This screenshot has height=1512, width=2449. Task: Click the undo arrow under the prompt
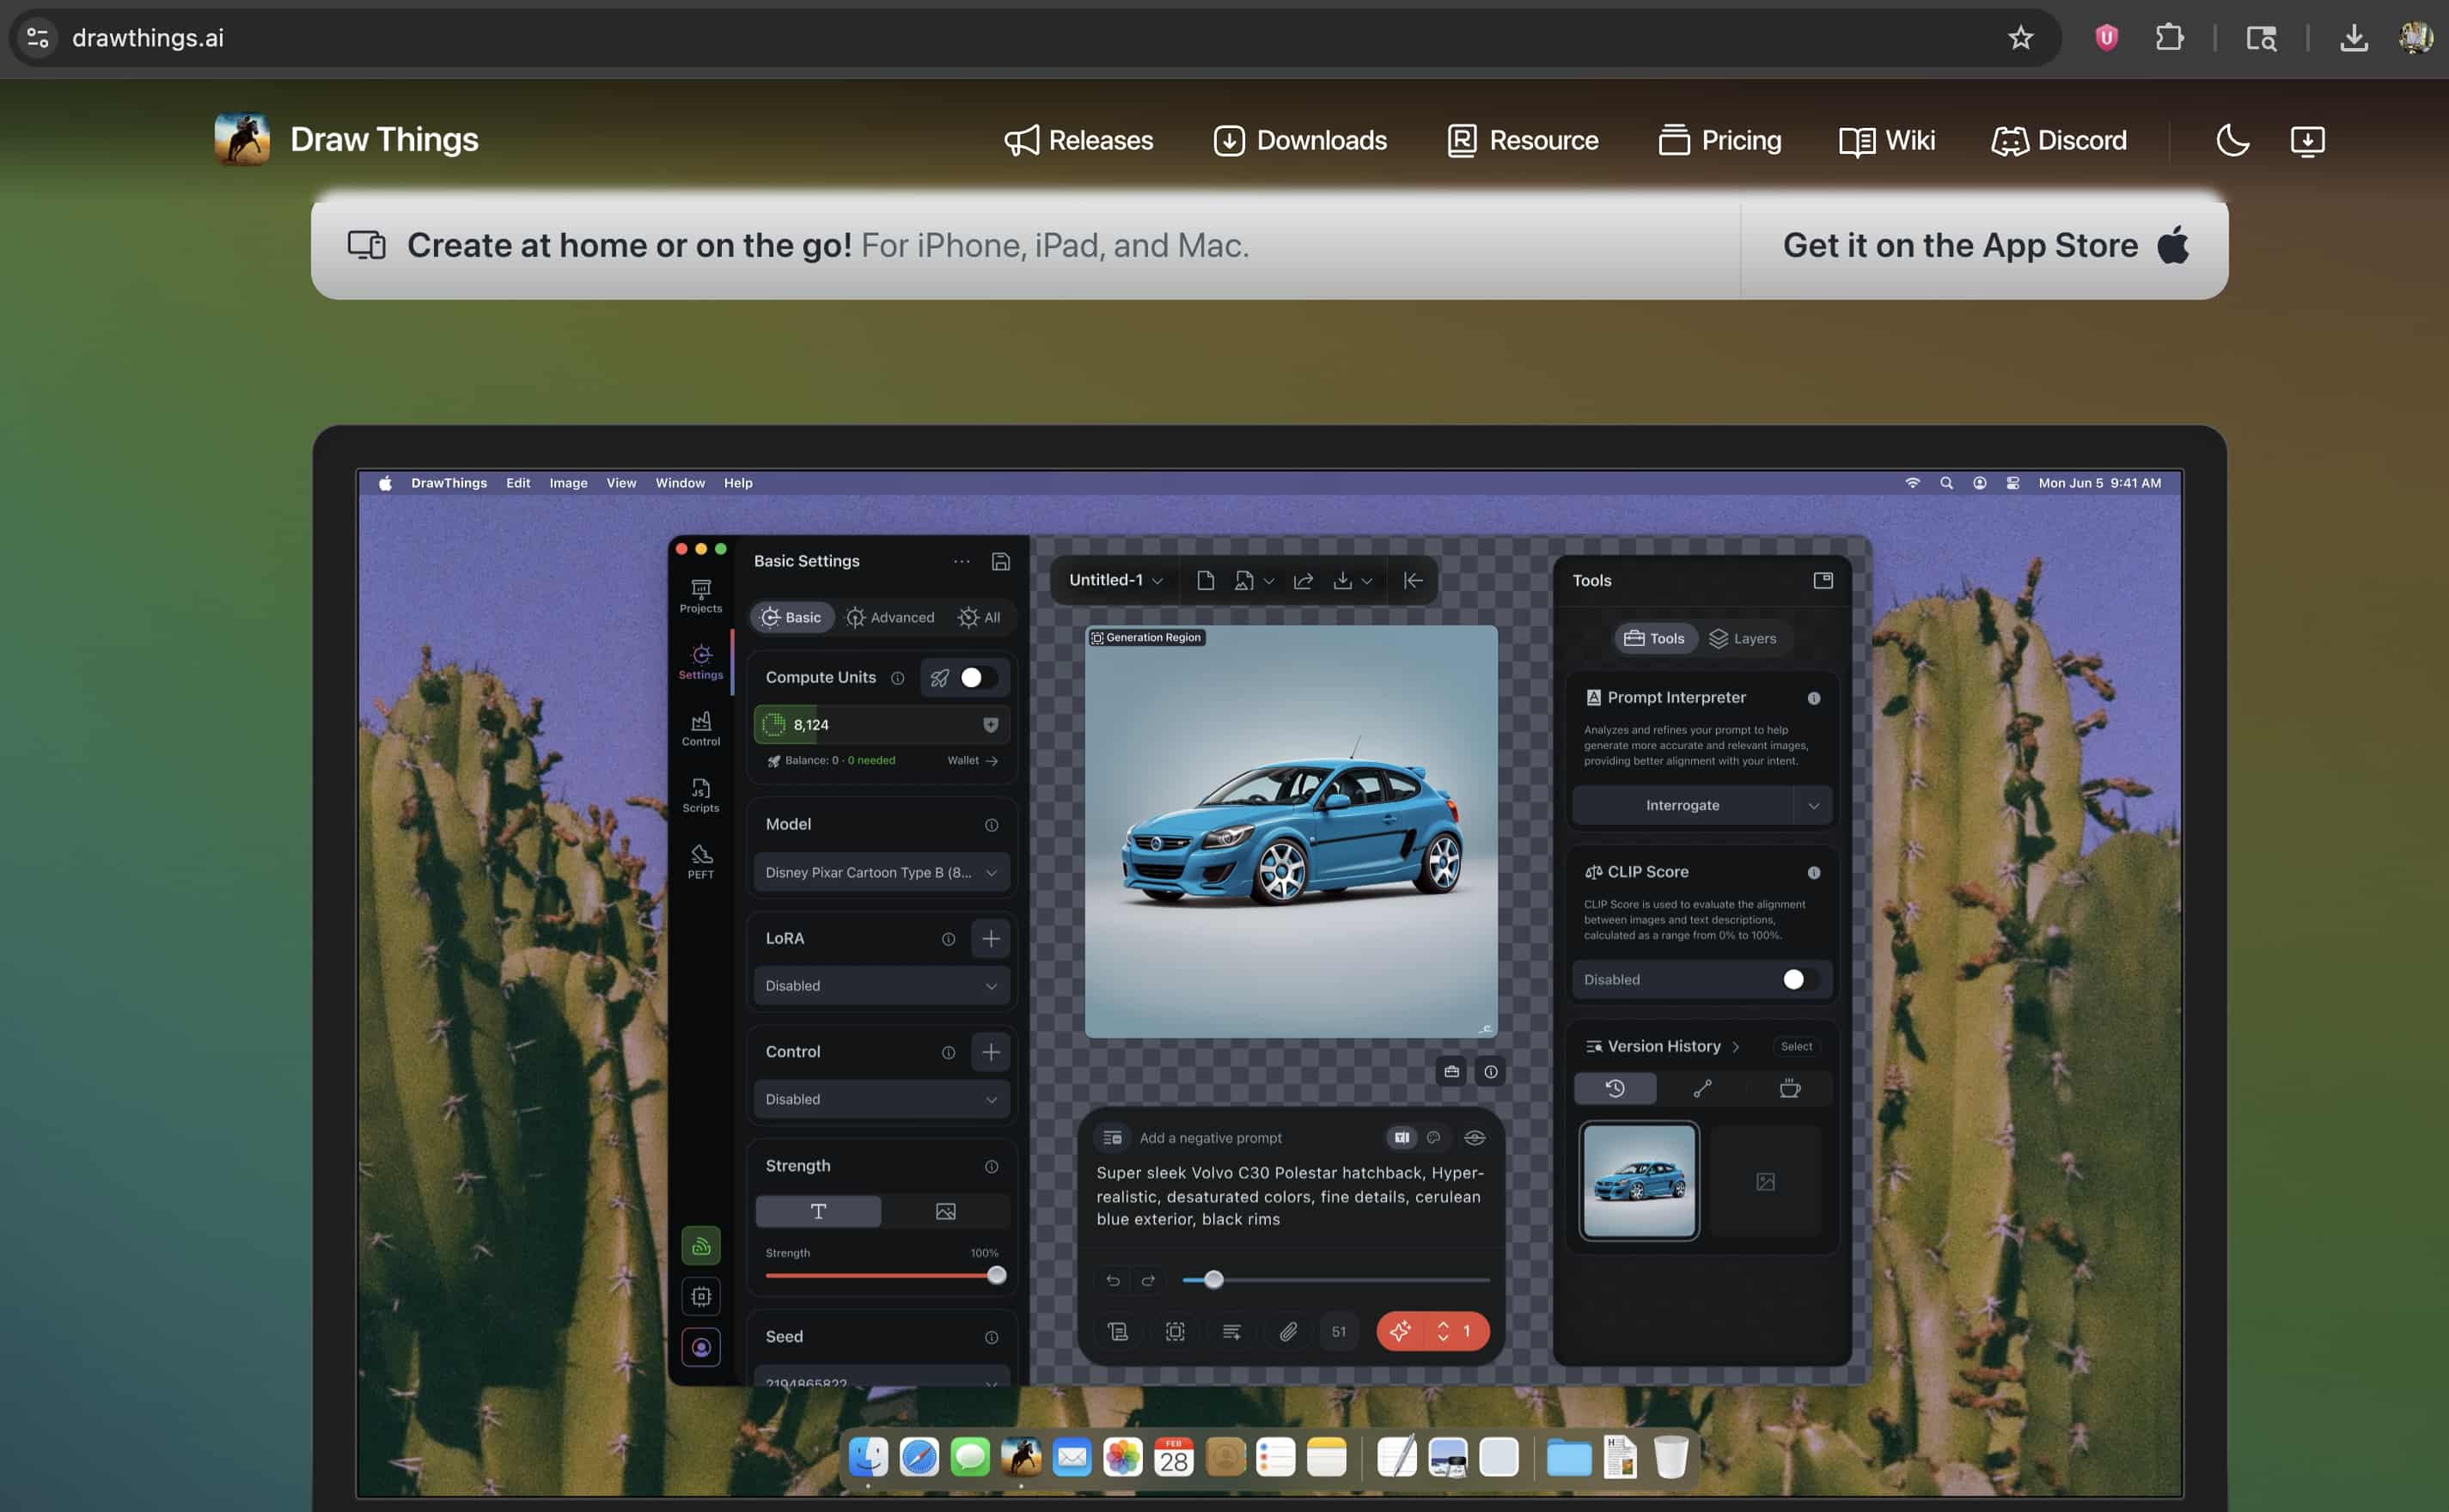(1112, 1280)
